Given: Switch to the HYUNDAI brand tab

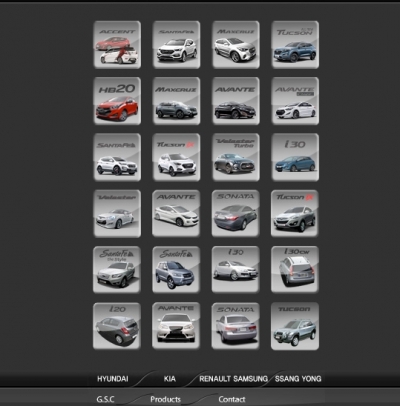Looking at the screenshot, I should [x=113, y=379].
